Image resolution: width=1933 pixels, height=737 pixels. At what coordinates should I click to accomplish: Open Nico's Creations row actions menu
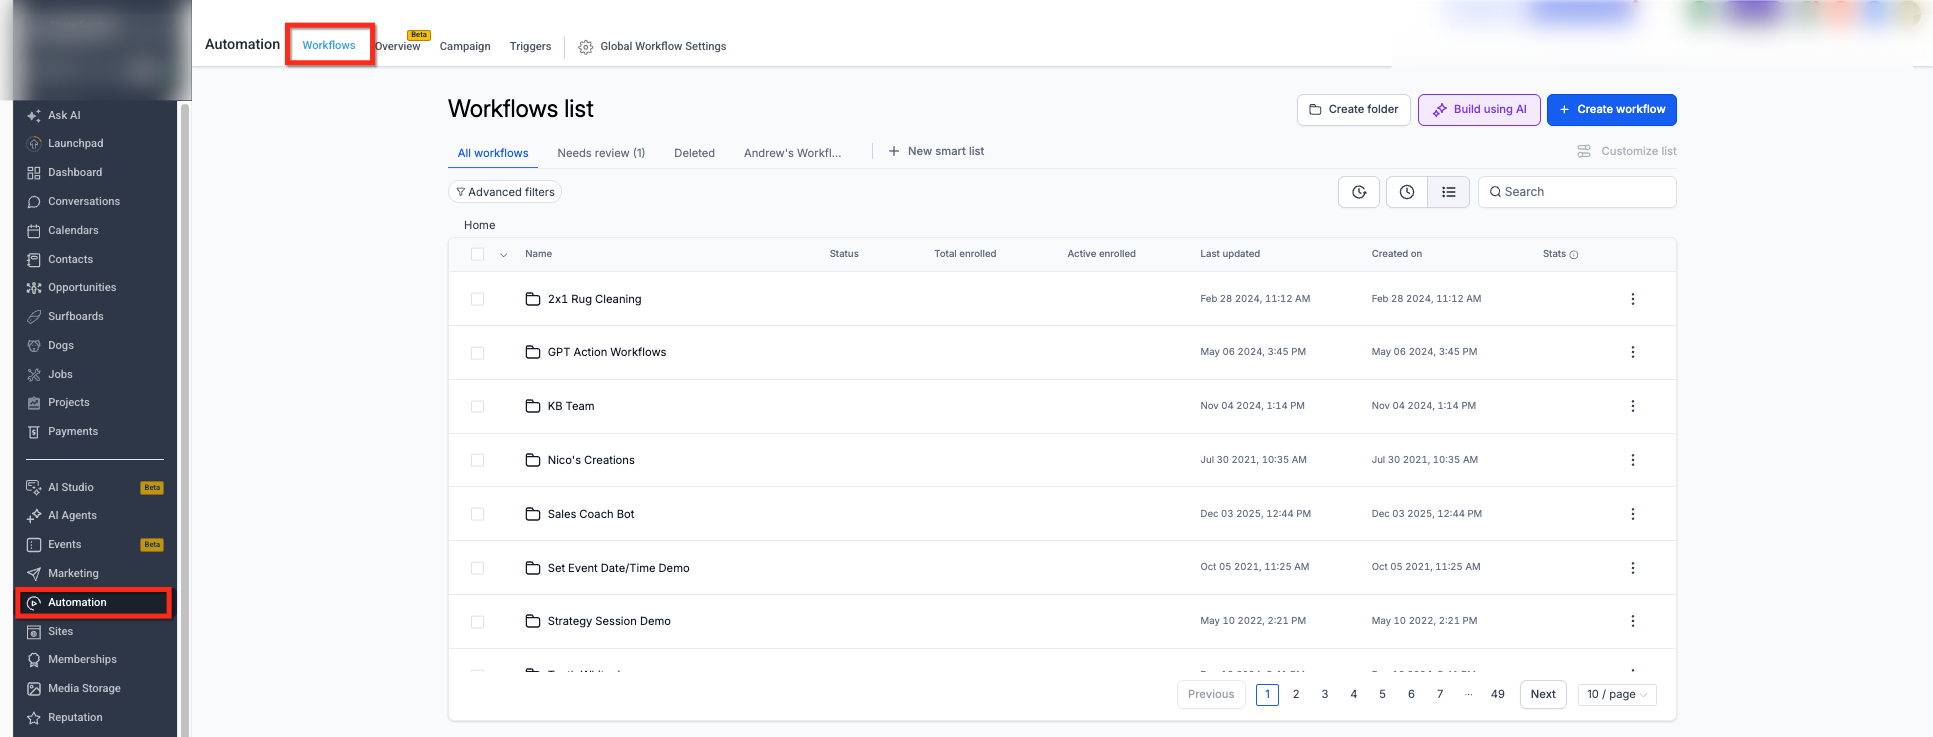pyautogui.click(x=1633, y=460)
